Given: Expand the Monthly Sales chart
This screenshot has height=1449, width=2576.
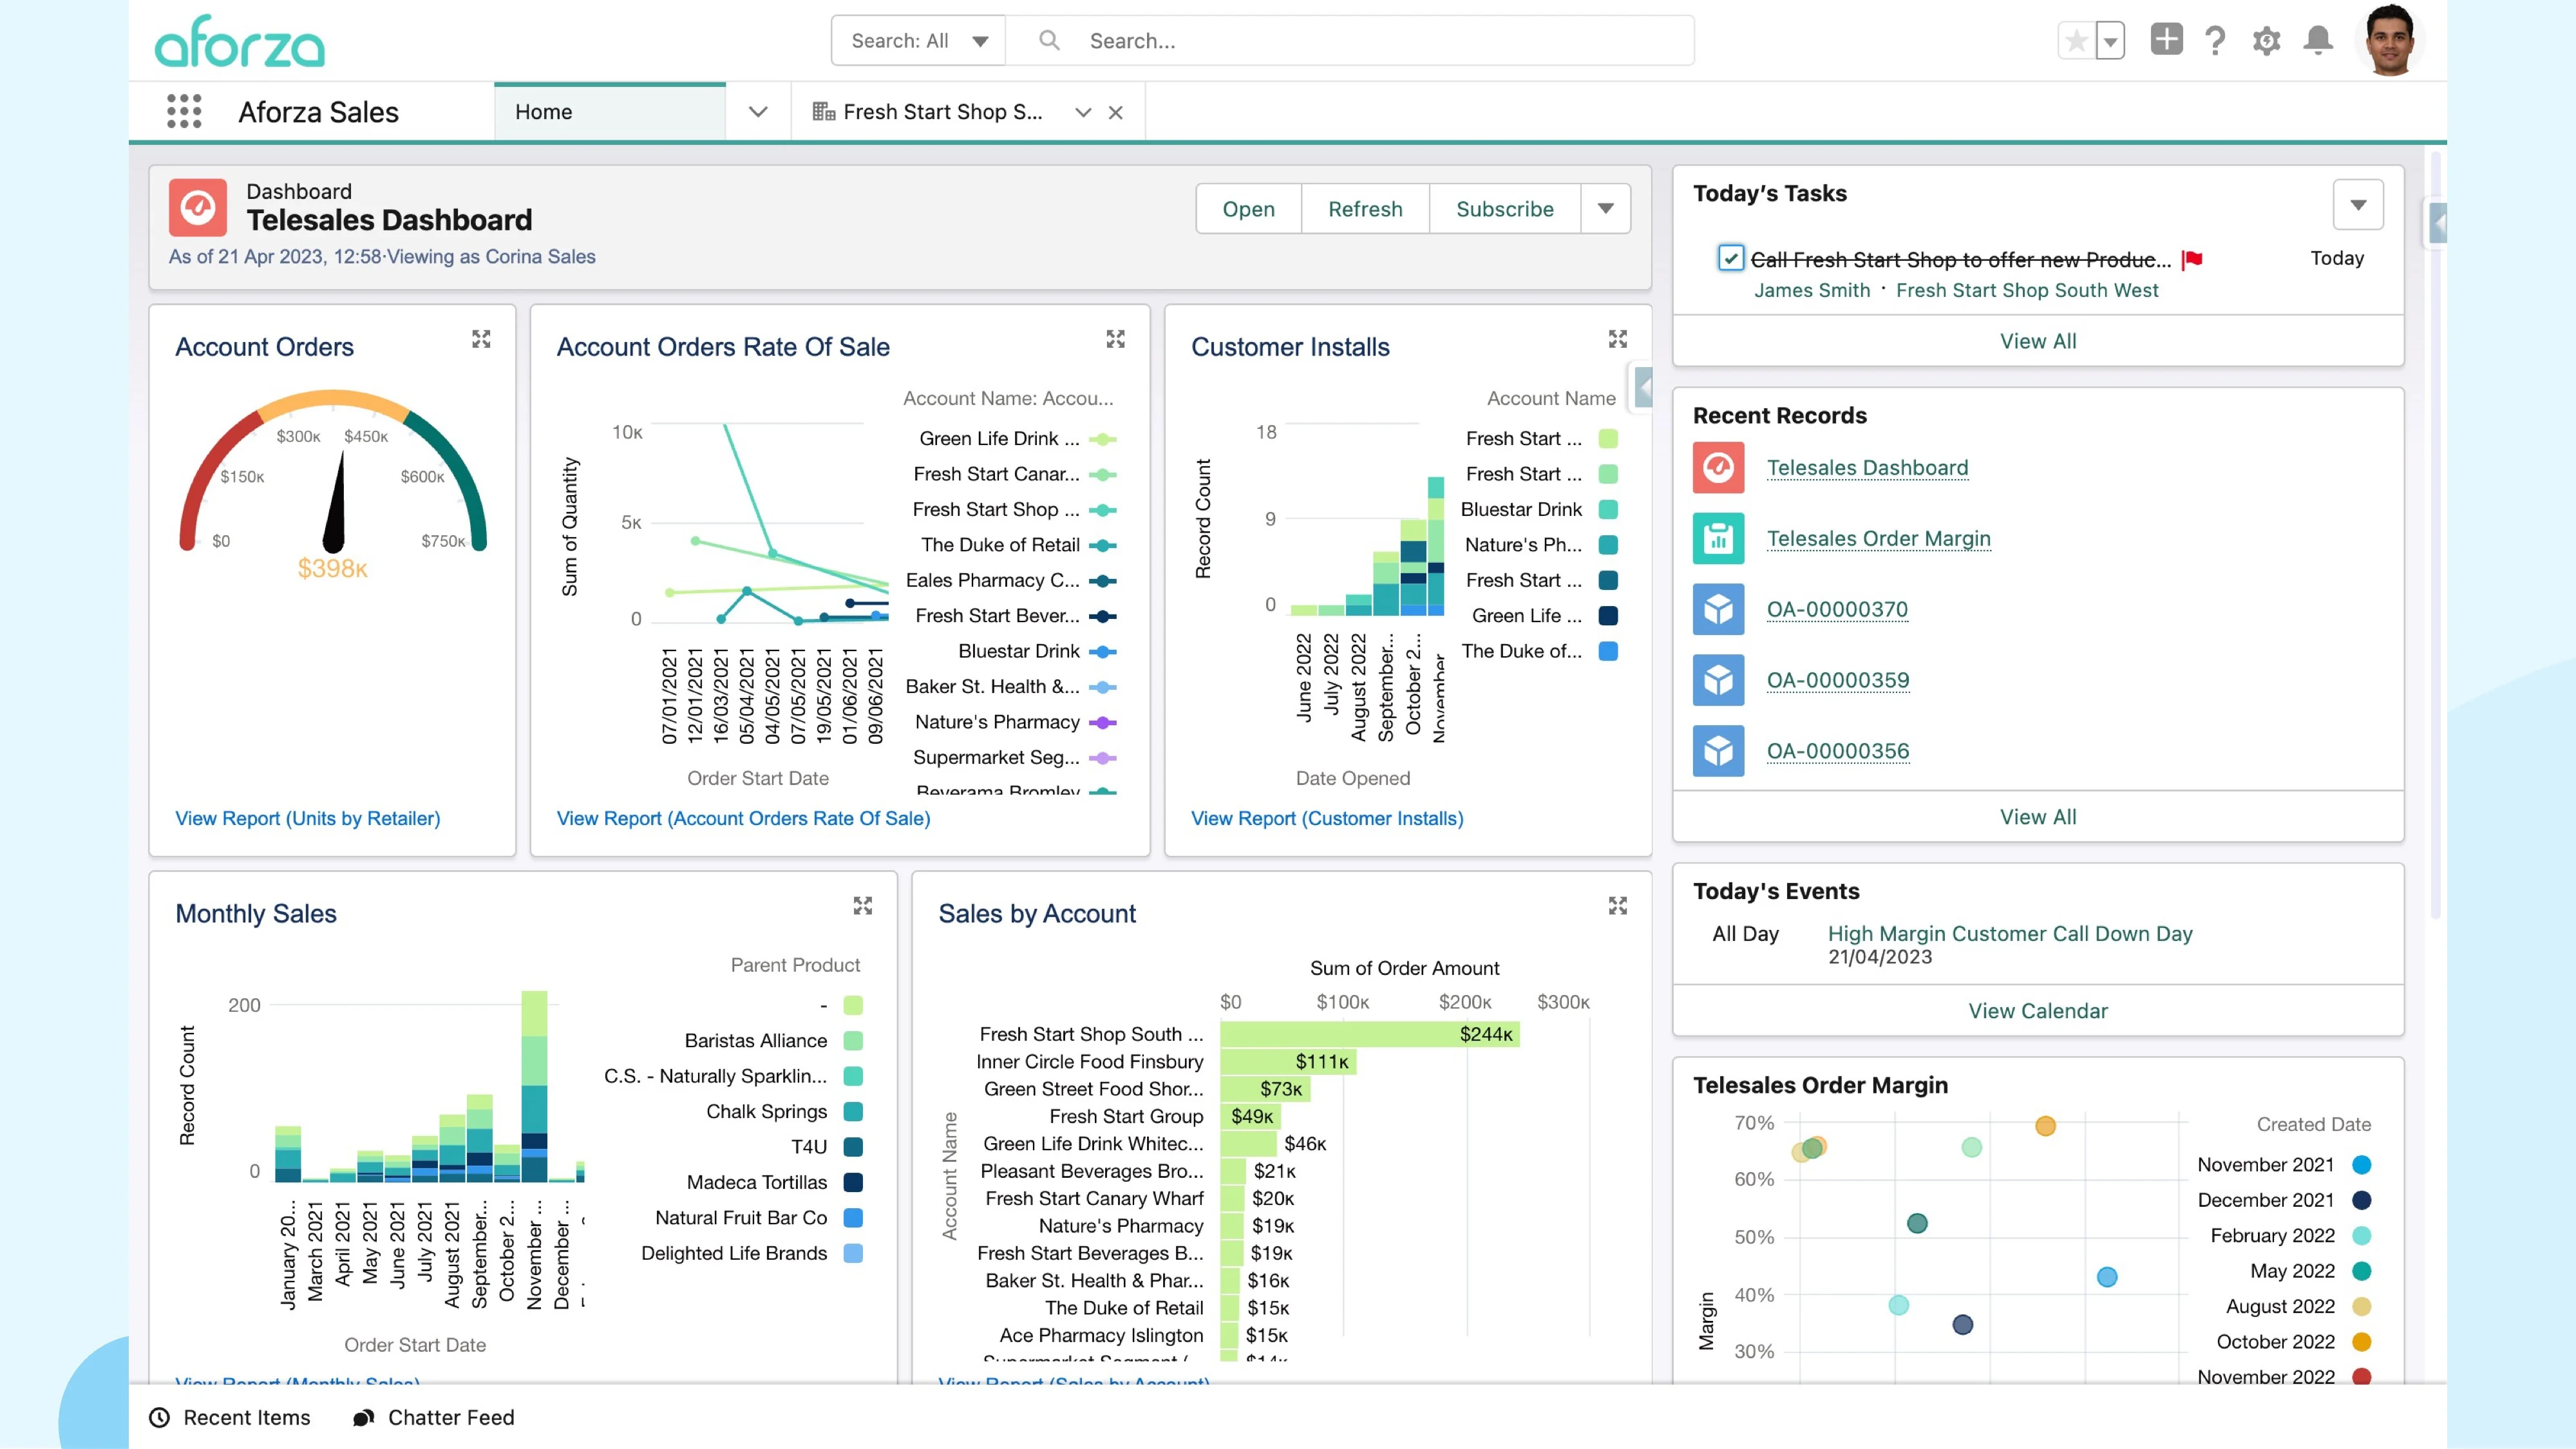Looking at the screenshot, I should [862, 906].
